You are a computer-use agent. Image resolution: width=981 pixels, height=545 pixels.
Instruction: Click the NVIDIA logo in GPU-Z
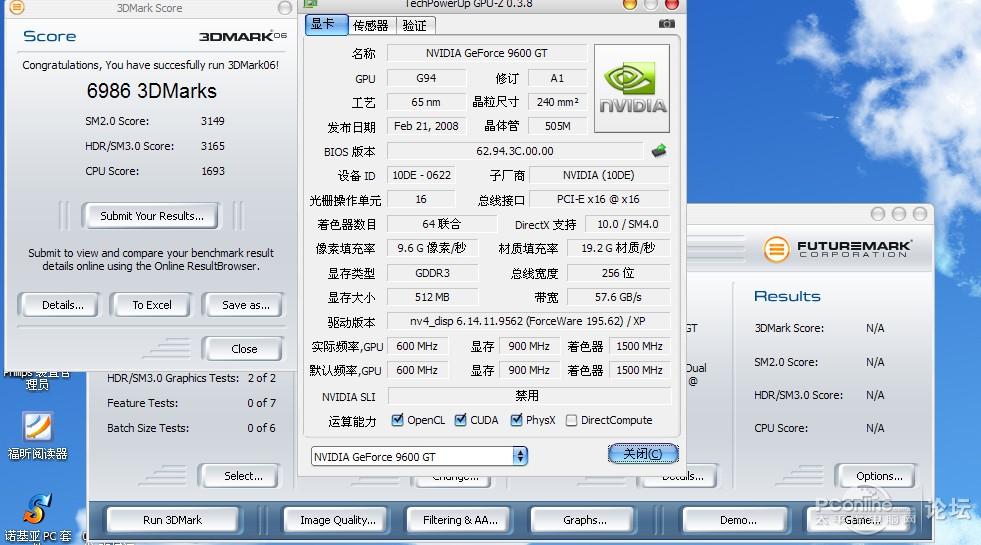point(631,88)
